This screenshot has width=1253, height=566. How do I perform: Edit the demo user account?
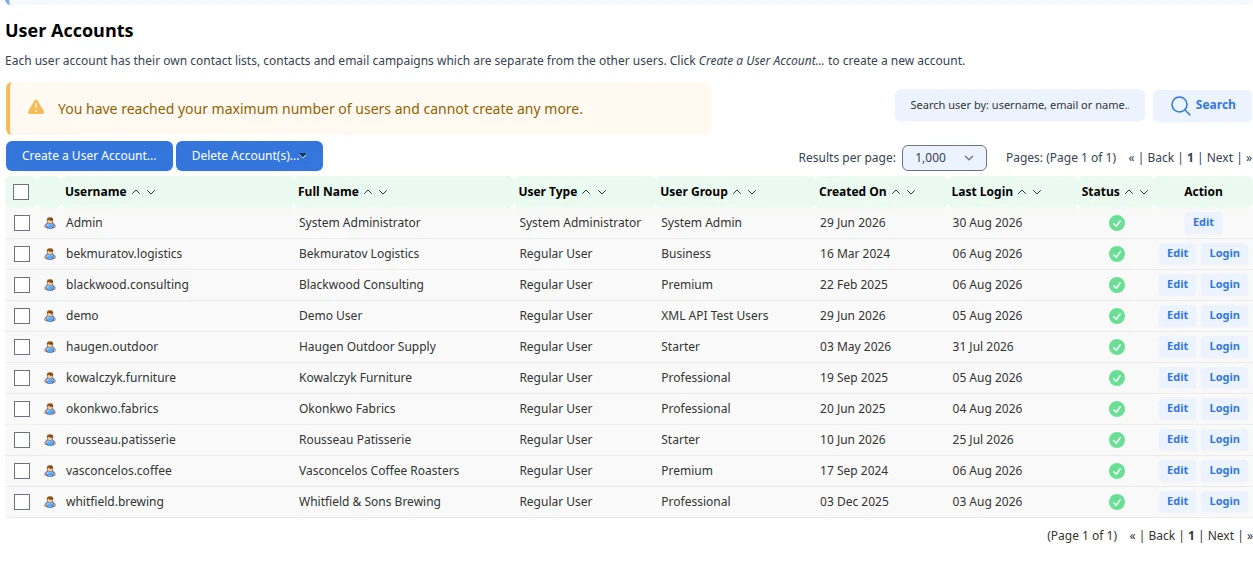coord(1178,316)
